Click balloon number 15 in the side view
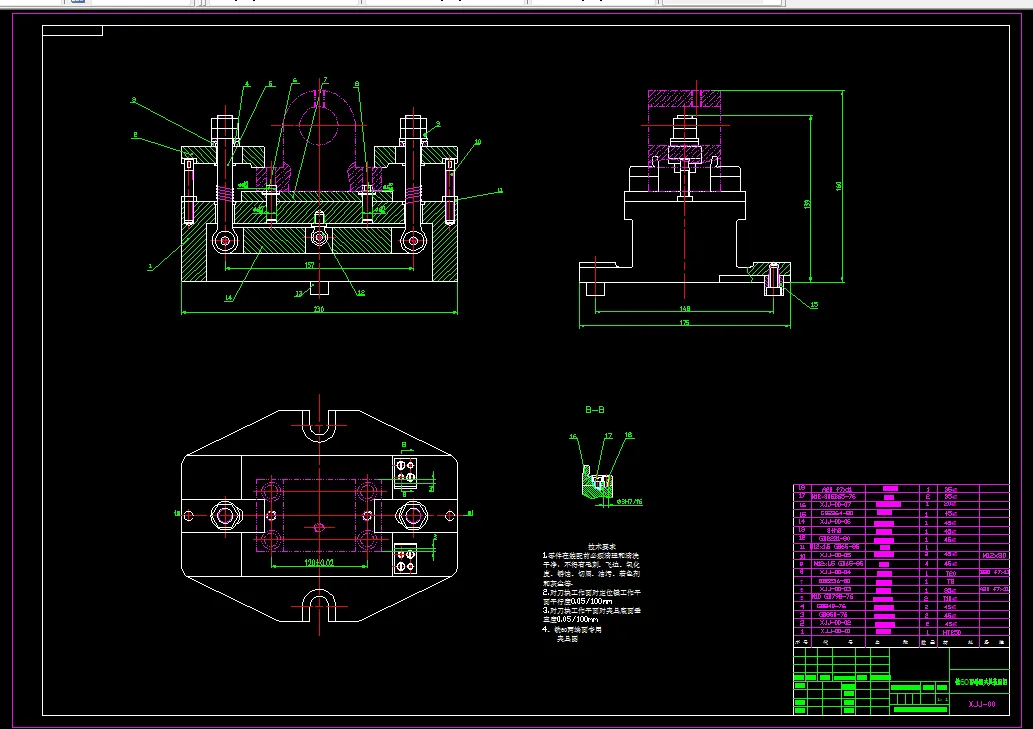The height and width of the screenshot is (729, 1033). [814, 305]
